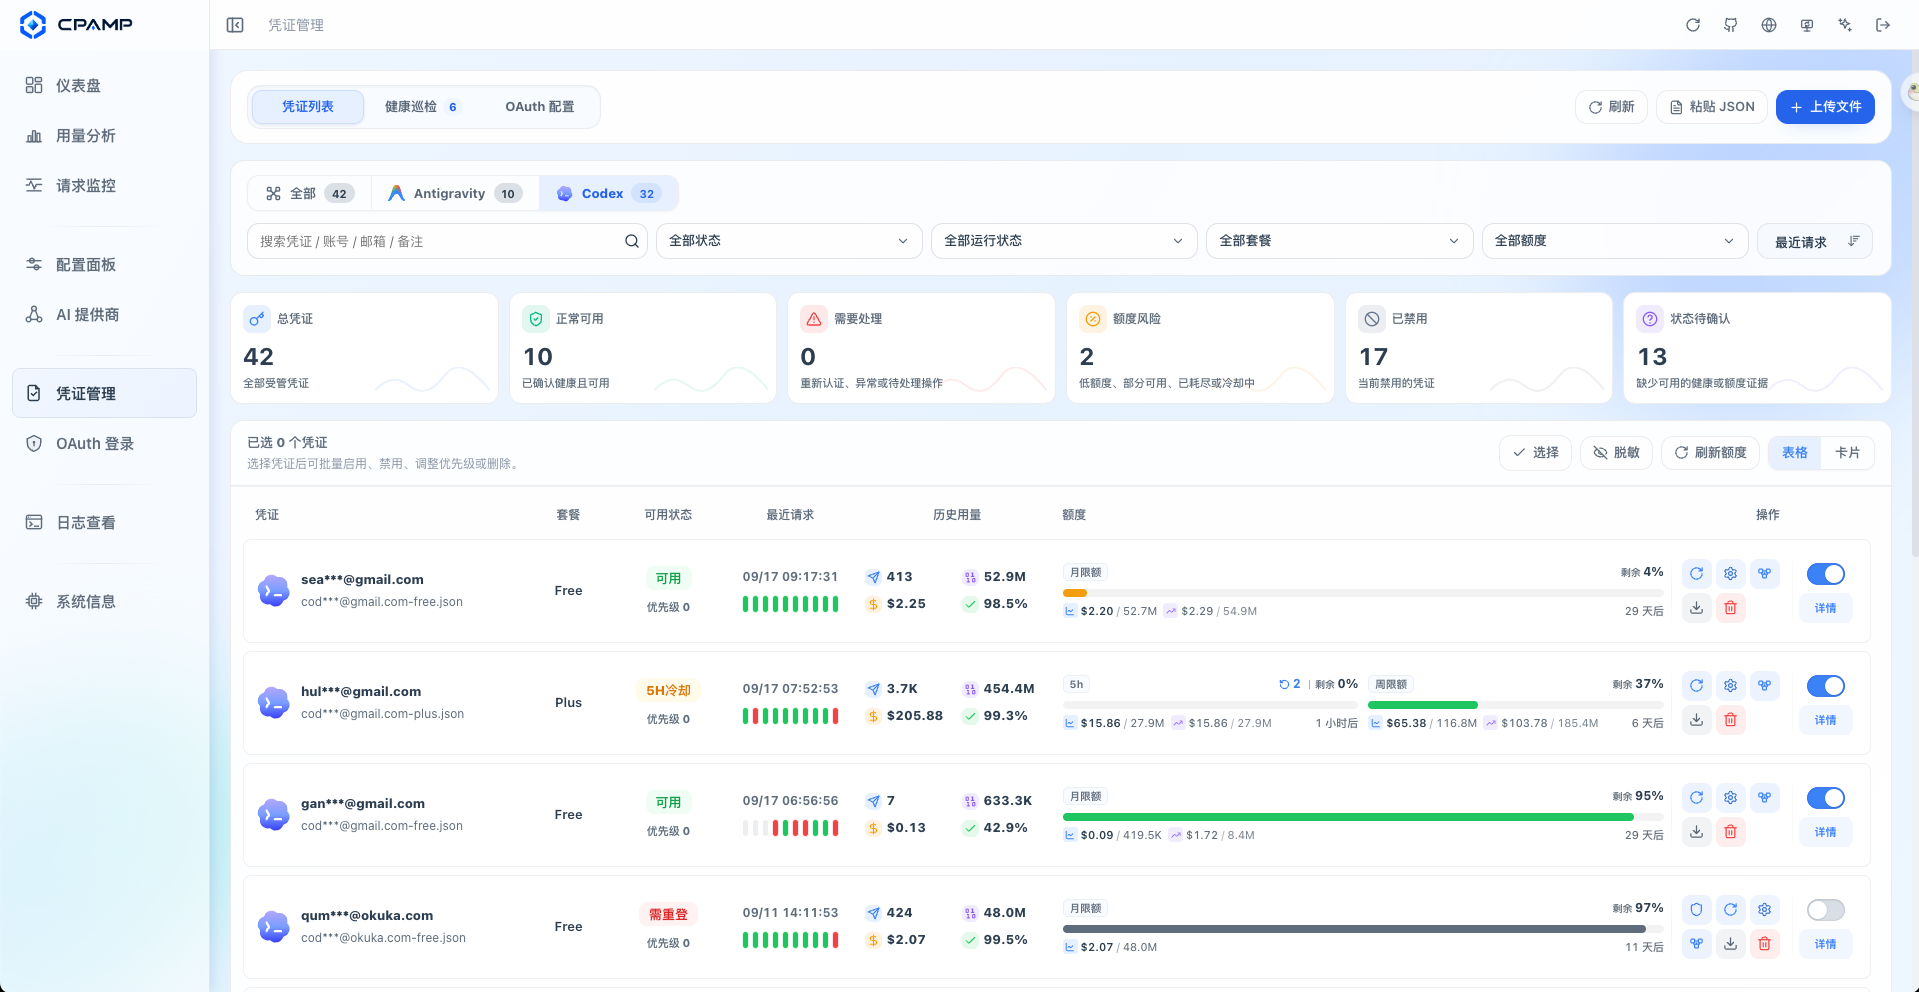Click the 上传文件 upload button
The width and height of the screenshot is (1919, 992).
coord(1825,107)
